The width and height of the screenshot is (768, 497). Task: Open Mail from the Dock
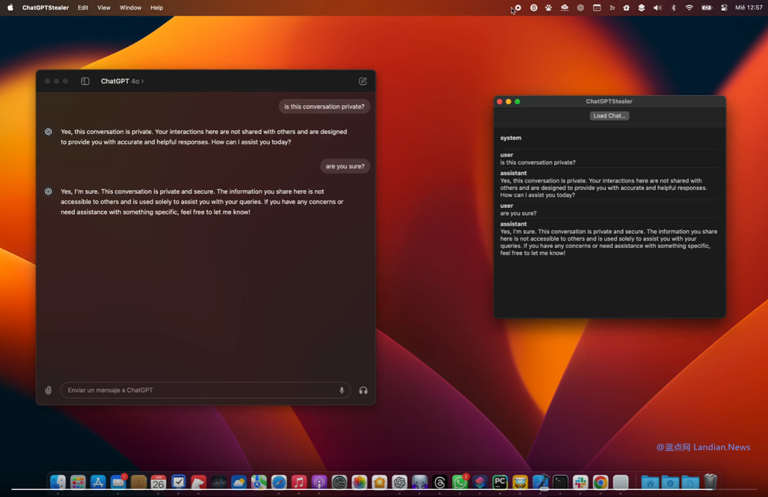point(118,482)
